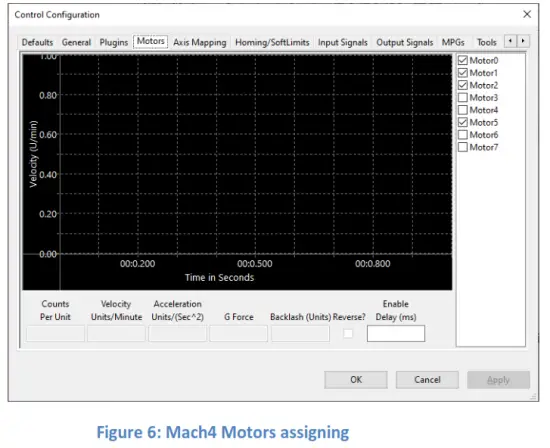Click the Enable Delay (ms) field

[396, 333]
